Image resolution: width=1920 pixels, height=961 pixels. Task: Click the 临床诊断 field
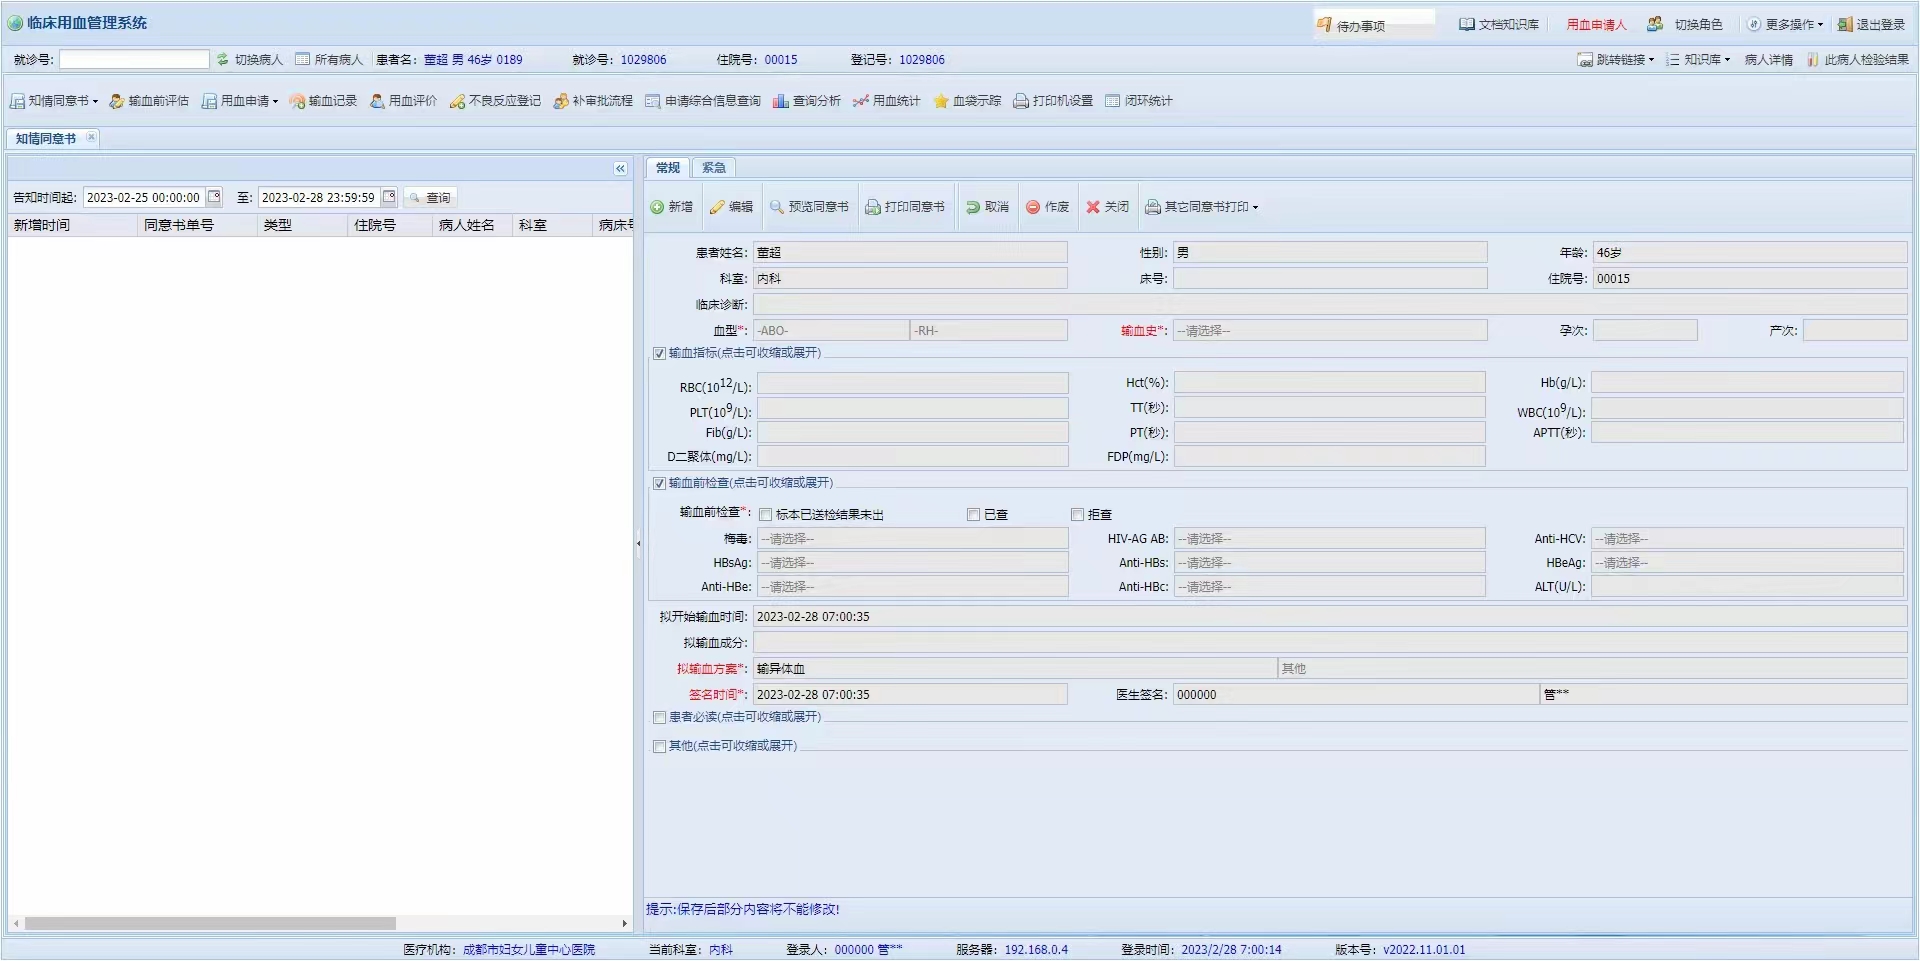(x=1330, y=305)
